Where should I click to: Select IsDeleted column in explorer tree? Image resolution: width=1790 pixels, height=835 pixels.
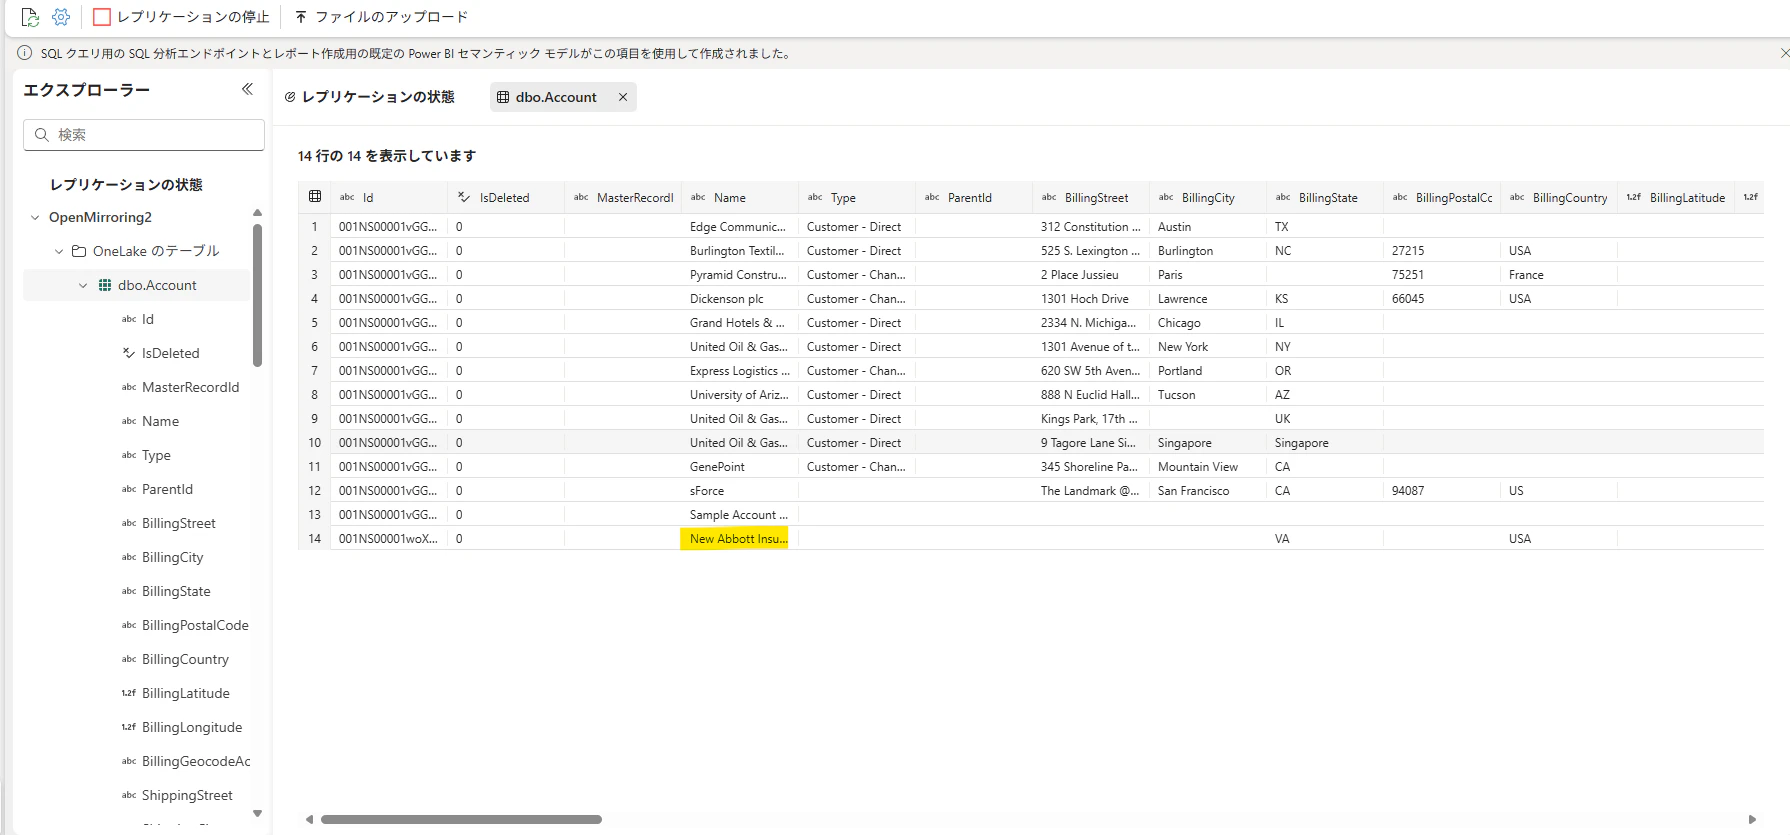170,353
